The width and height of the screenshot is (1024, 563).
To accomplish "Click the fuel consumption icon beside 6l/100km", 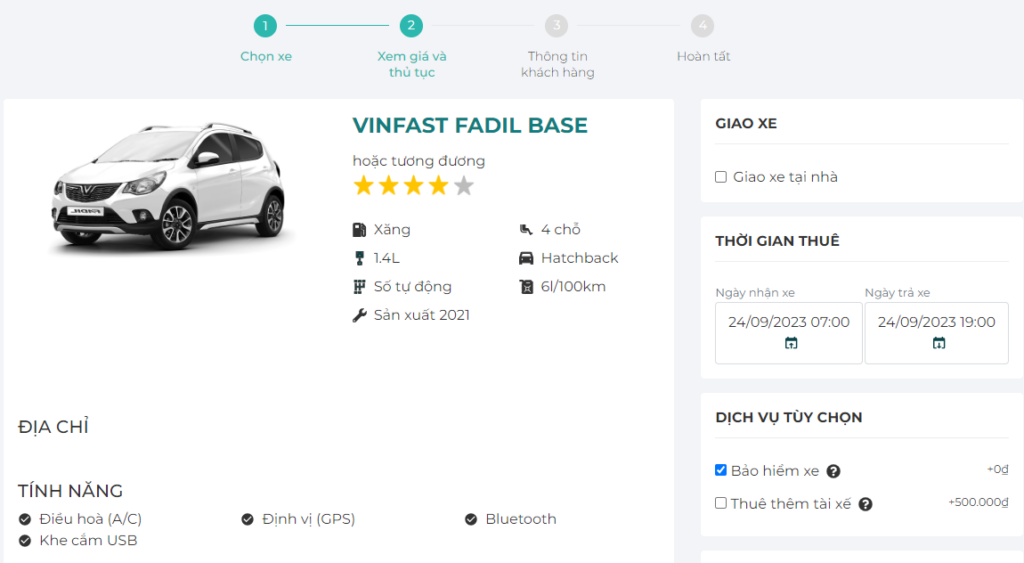I will pos(526,287).
